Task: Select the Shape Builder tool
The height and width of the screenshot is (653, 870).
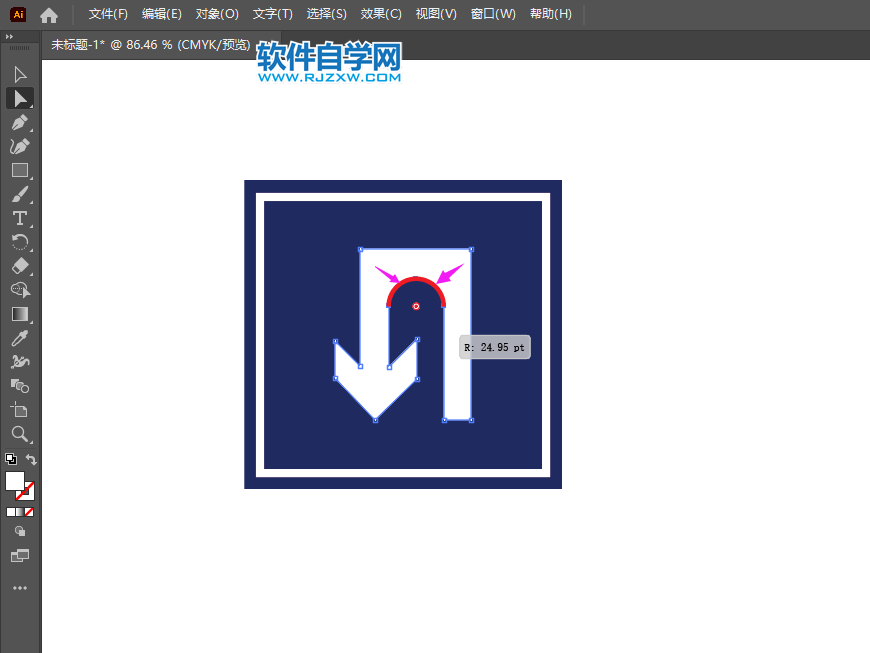Action: [x=20, y=290]
